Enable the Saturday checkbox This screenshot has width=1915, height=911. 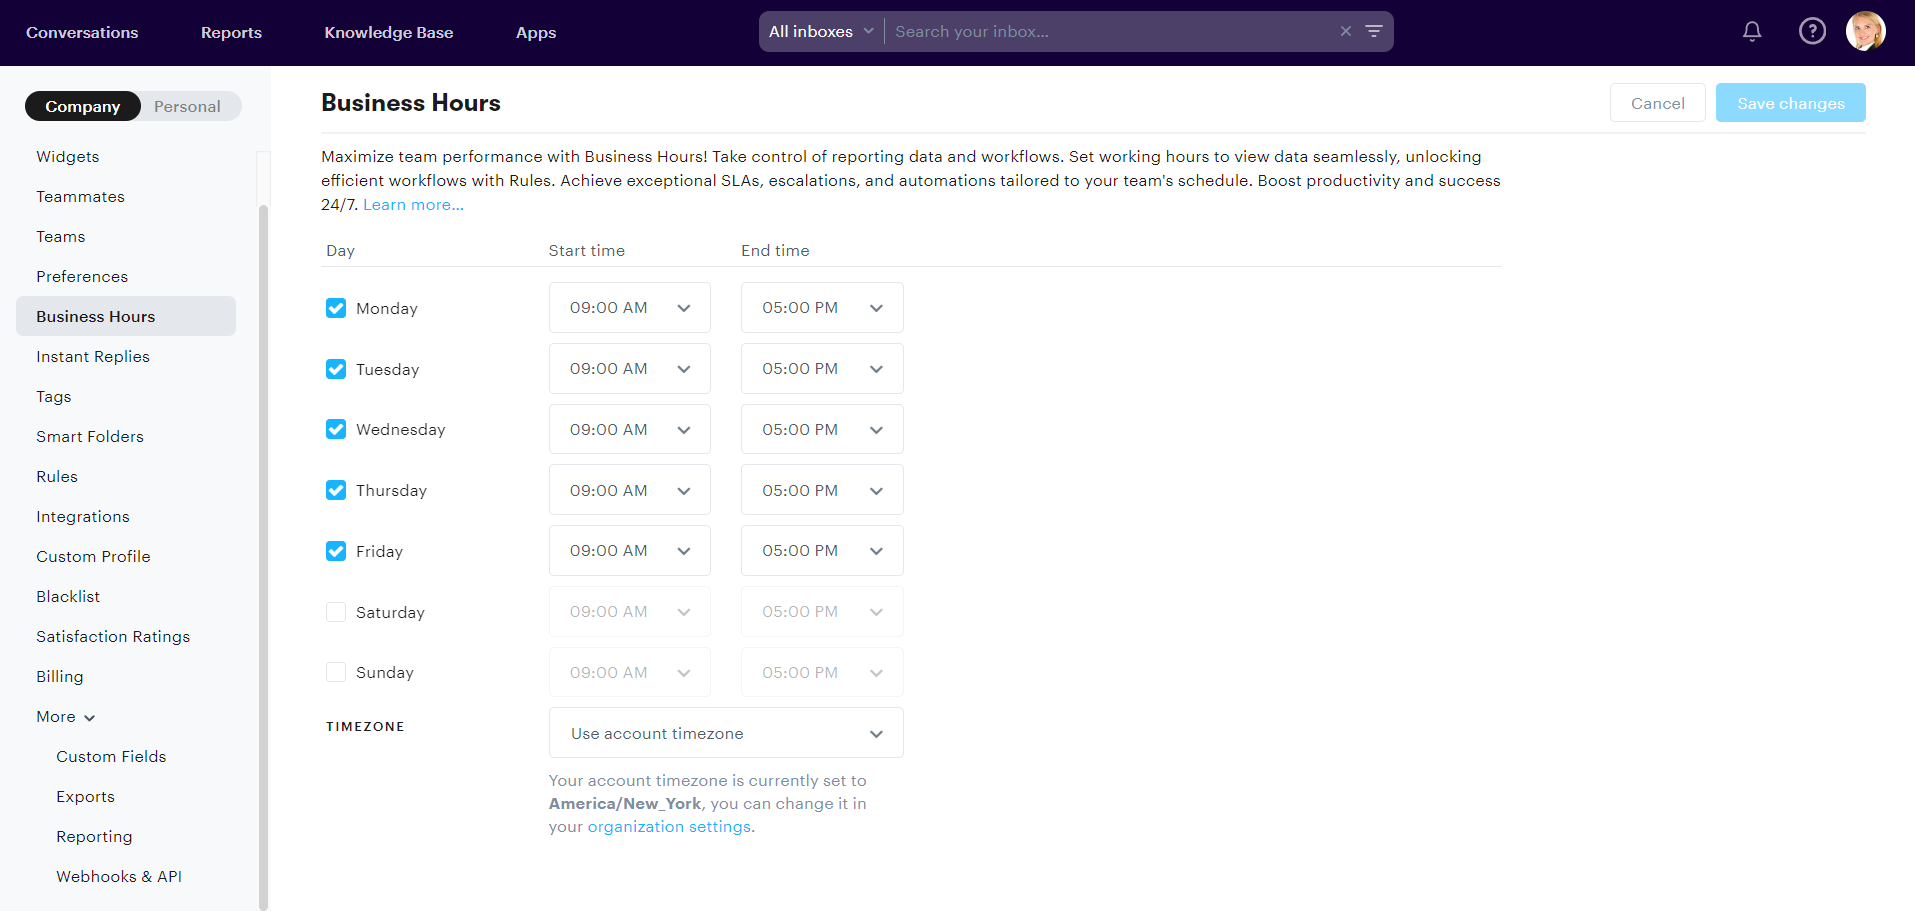point(336,612)
